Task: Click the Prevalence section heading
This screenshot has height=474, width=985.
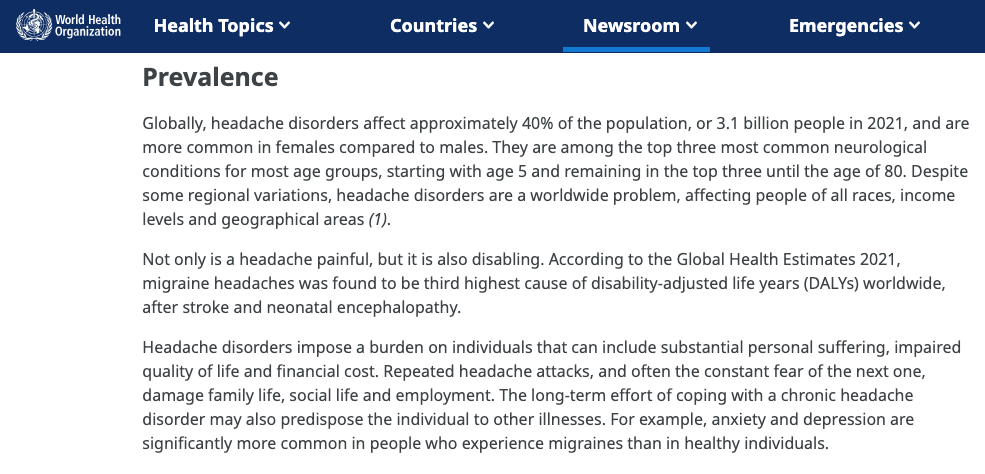Action: [210, 77]
